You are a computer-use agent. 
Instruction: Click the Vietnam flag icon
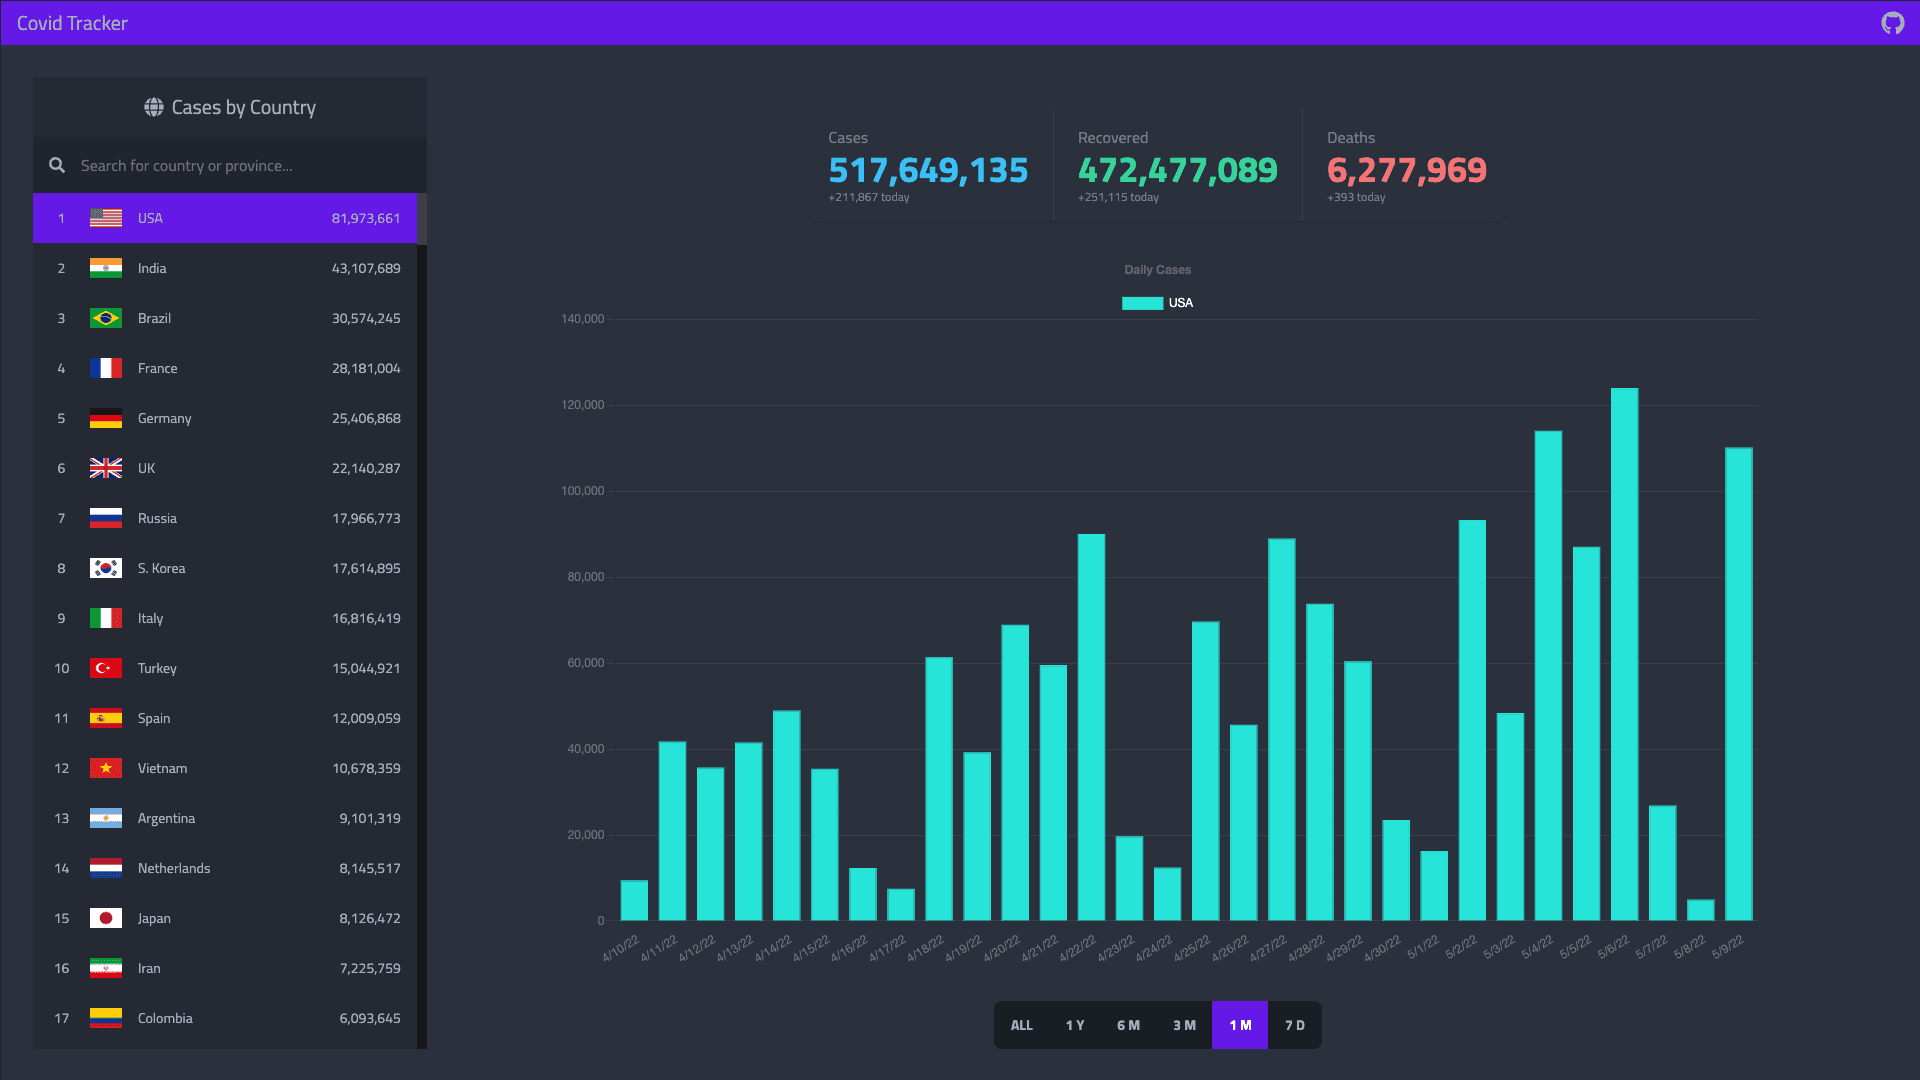point(106,768)
